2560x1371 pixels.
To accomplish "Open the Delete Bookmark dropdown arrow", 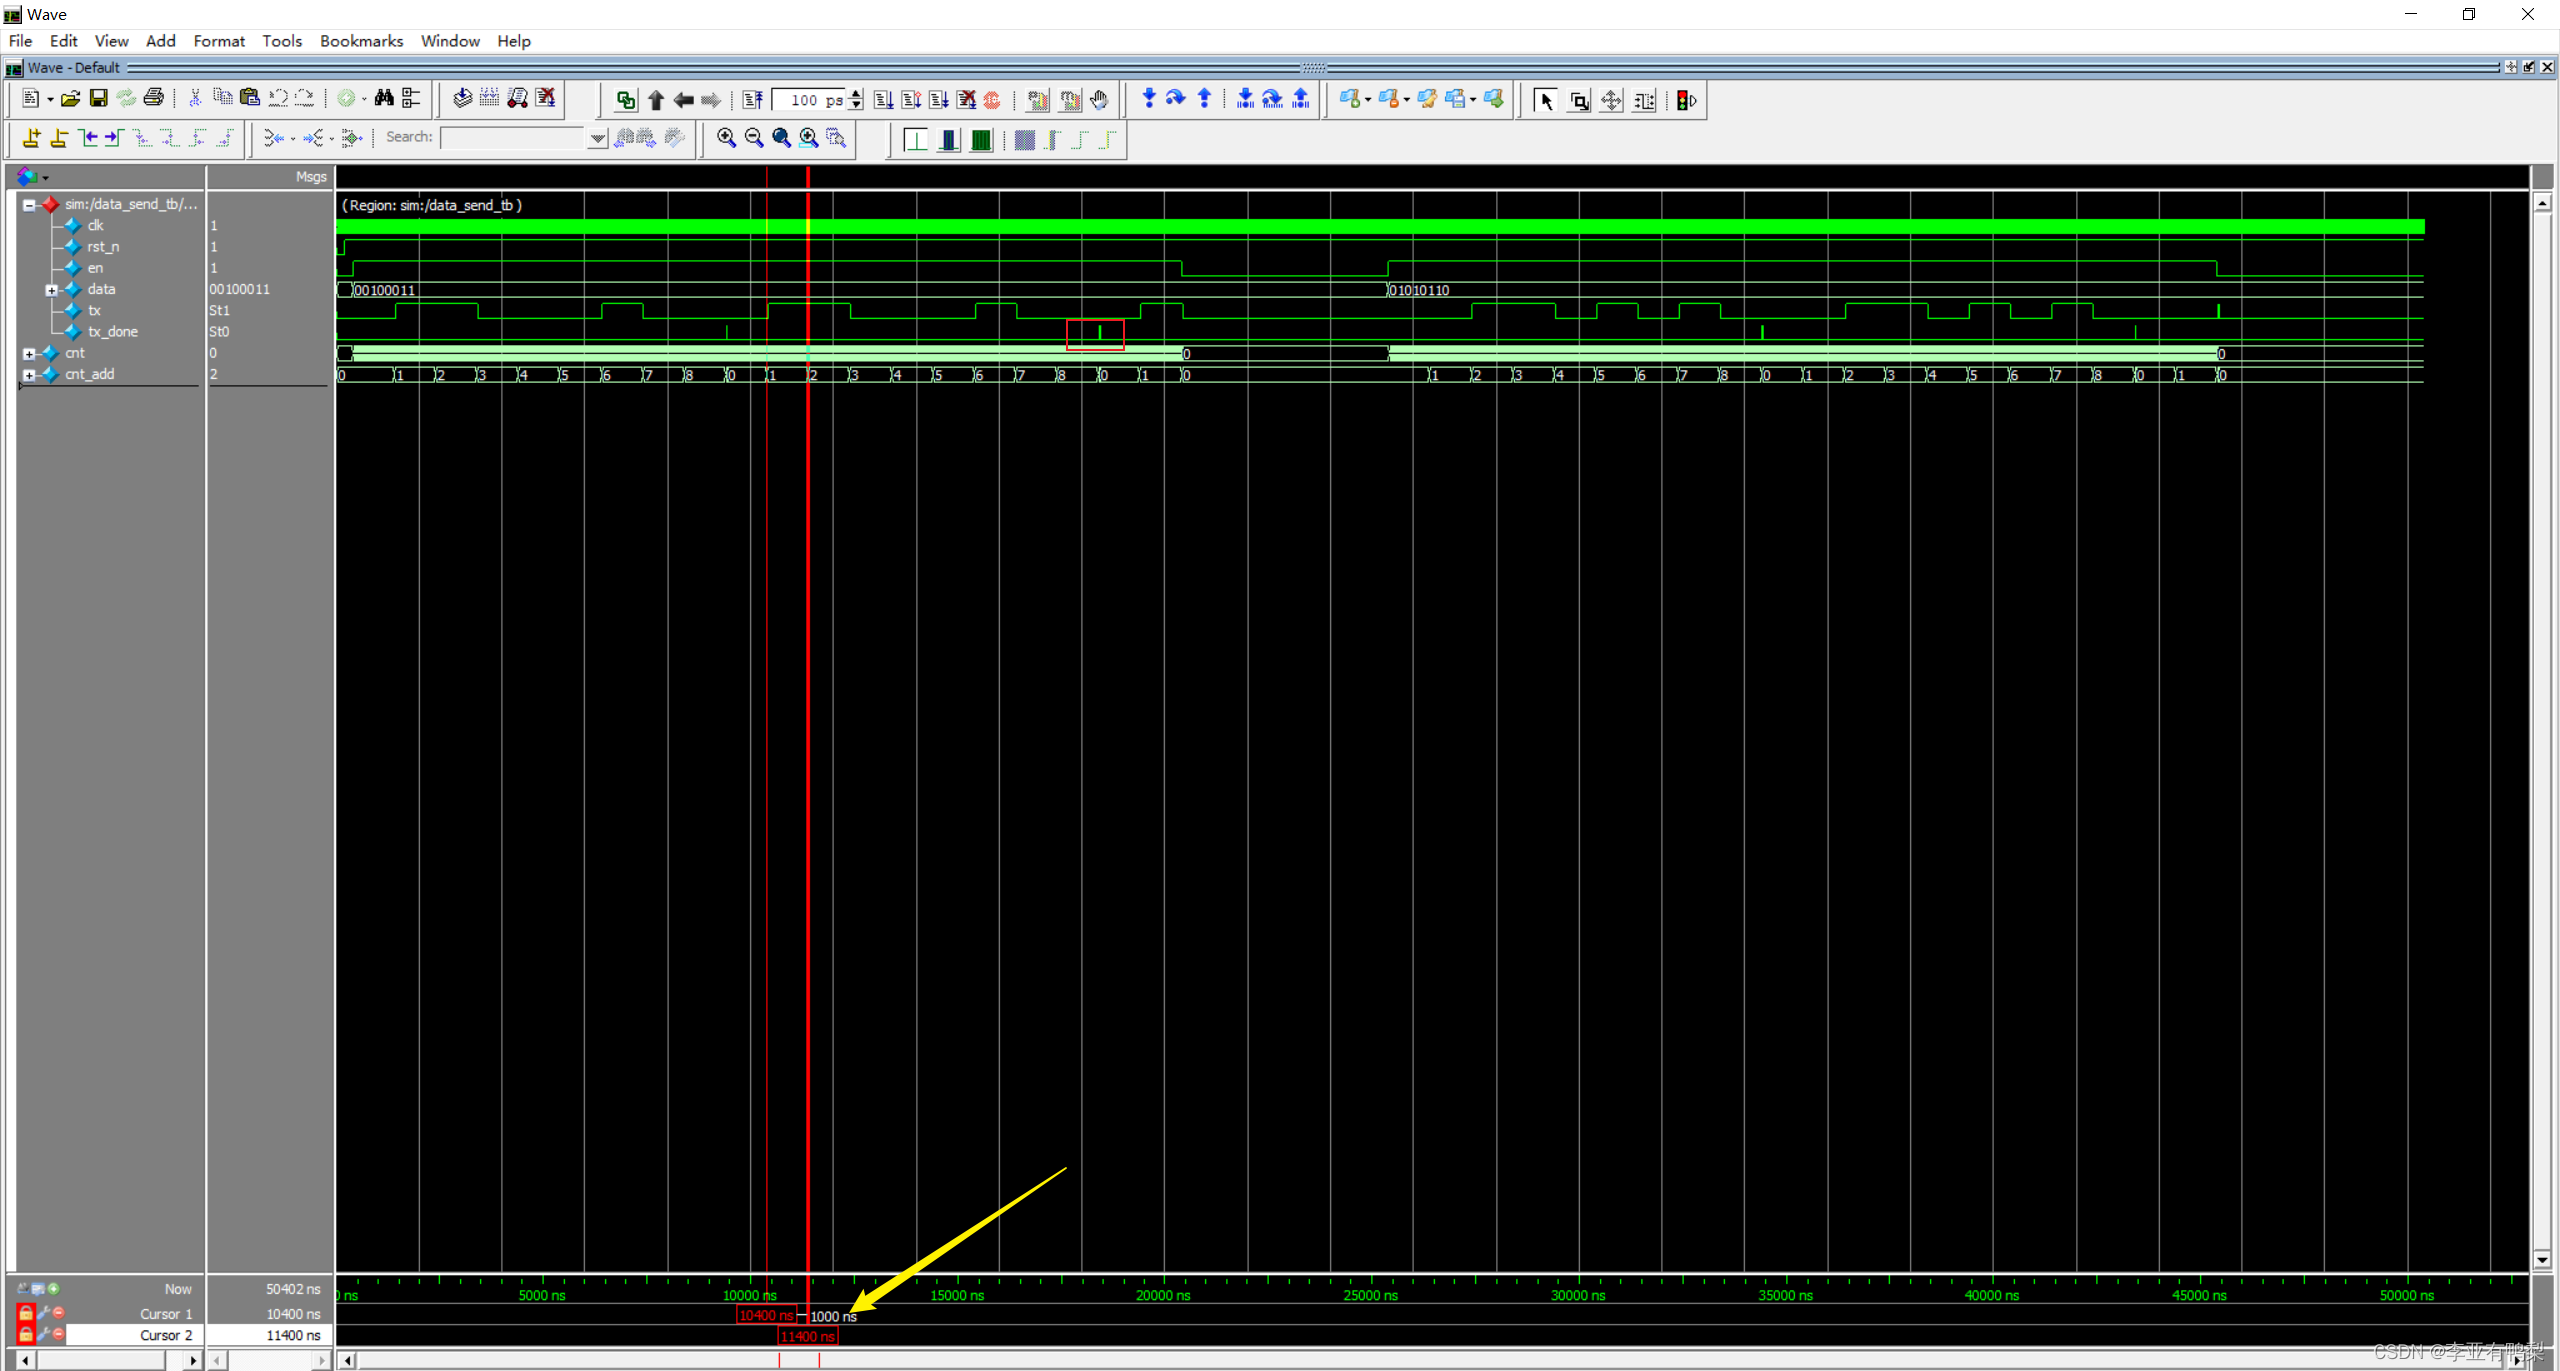I will pos(1406,100).
